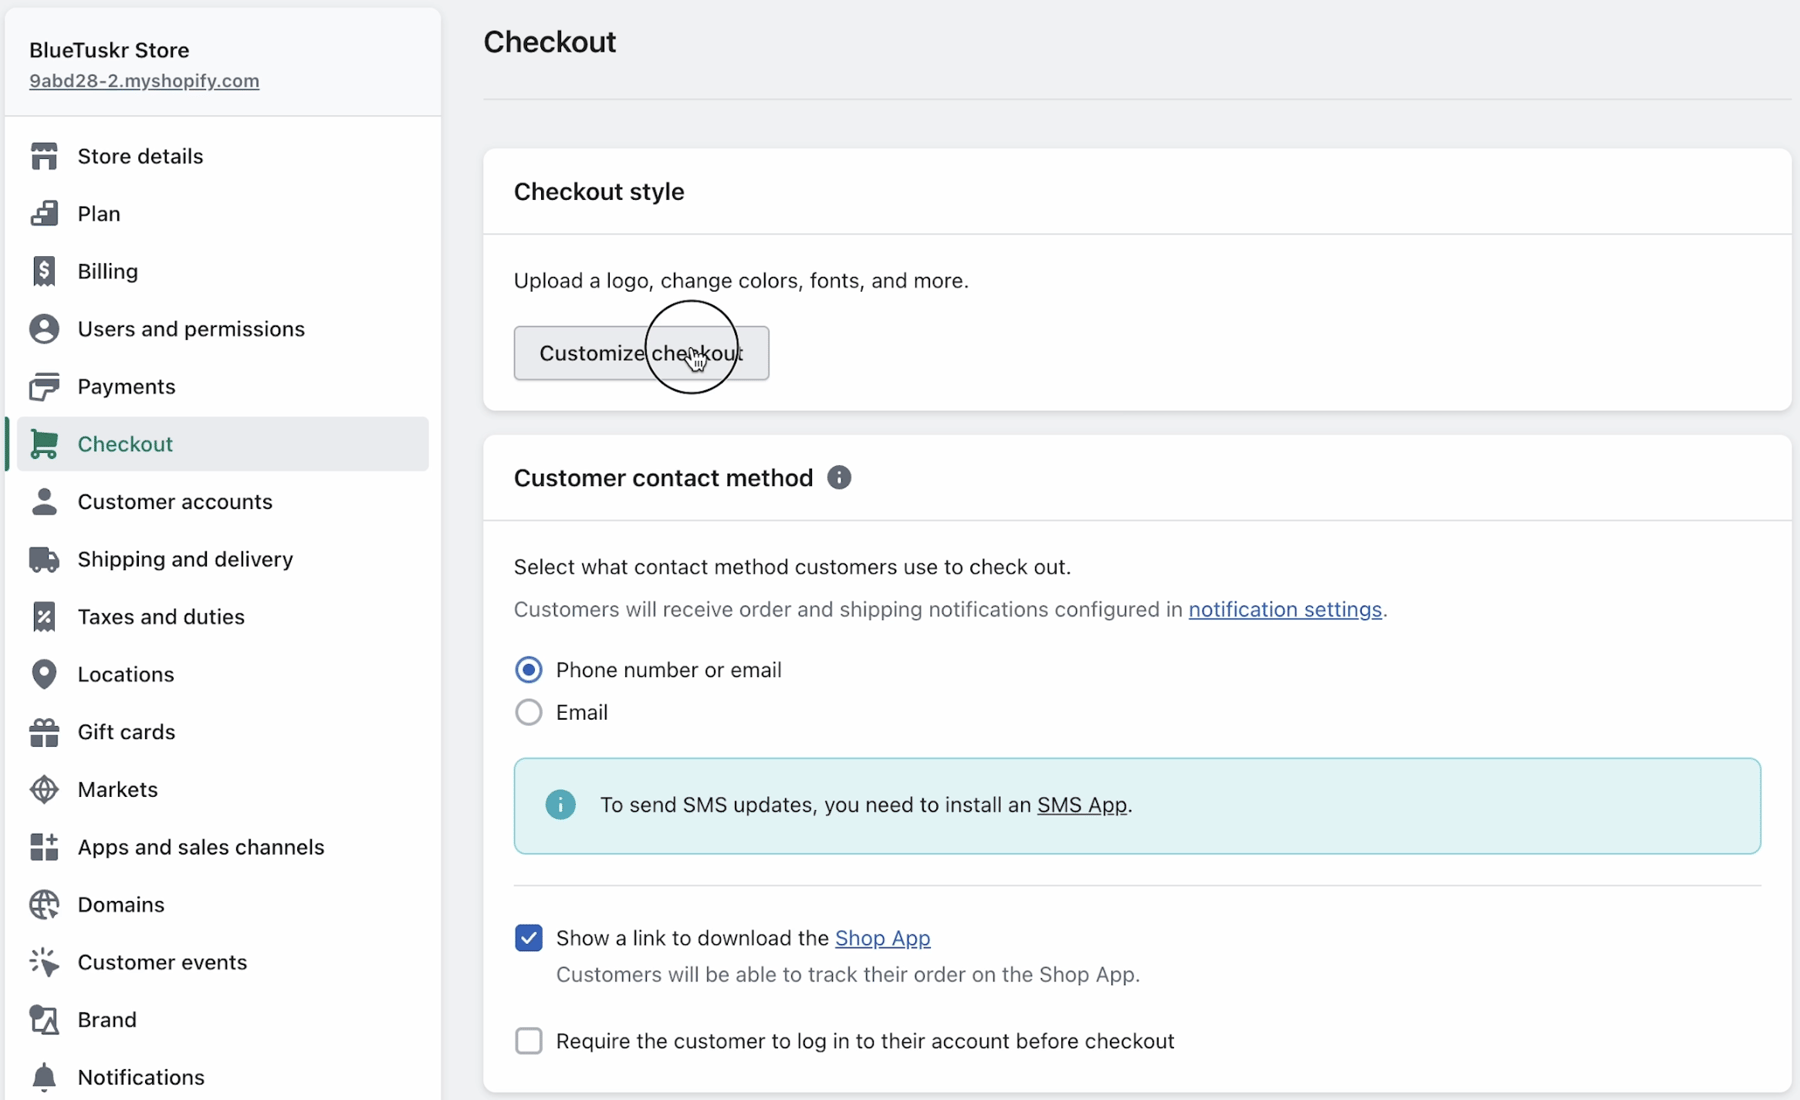Select the Shipping and delivery truck icon

[45, 559]
